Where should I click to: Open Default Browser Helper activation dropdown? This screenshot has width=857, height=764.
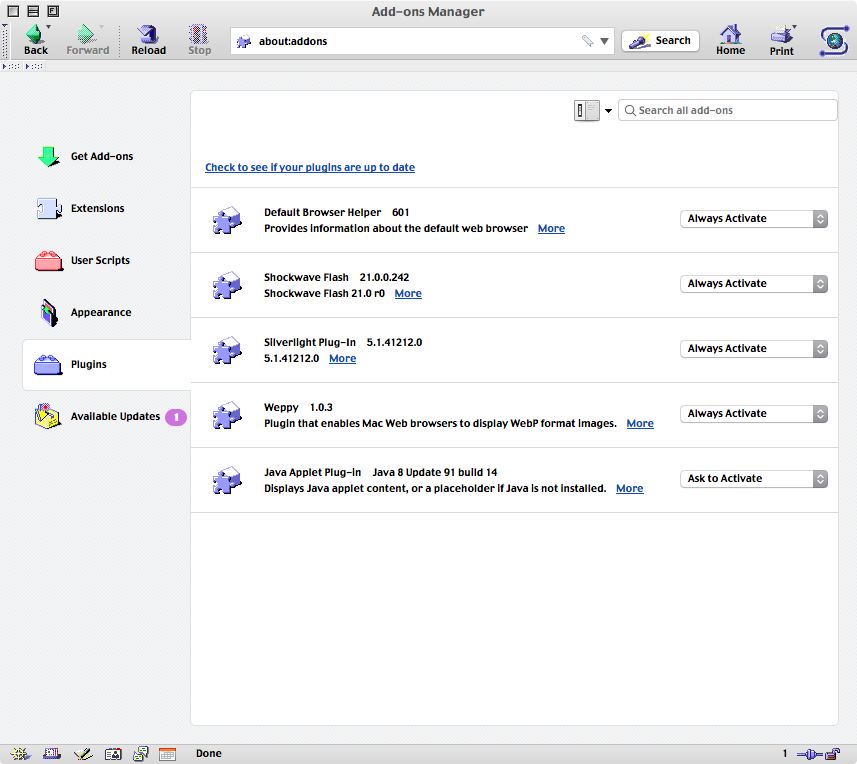pyautogui.click(x=753, y=219)
